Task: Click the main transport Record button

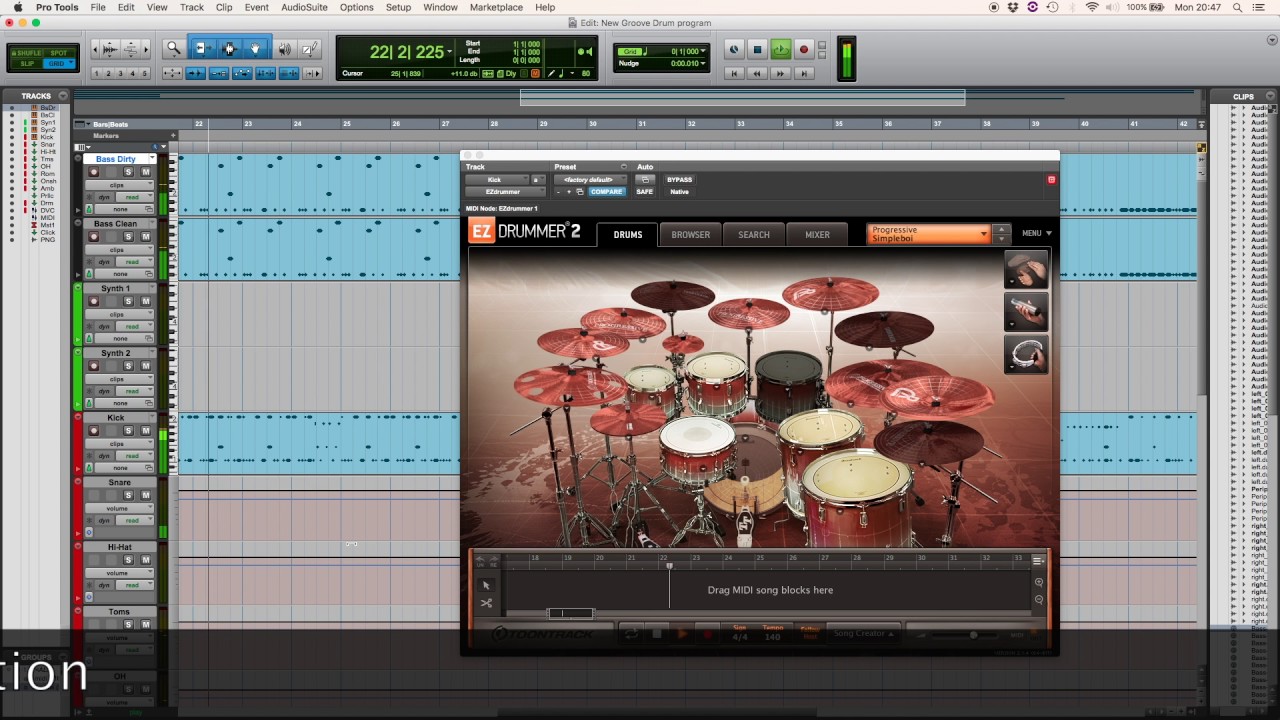Action: point(803,50)
